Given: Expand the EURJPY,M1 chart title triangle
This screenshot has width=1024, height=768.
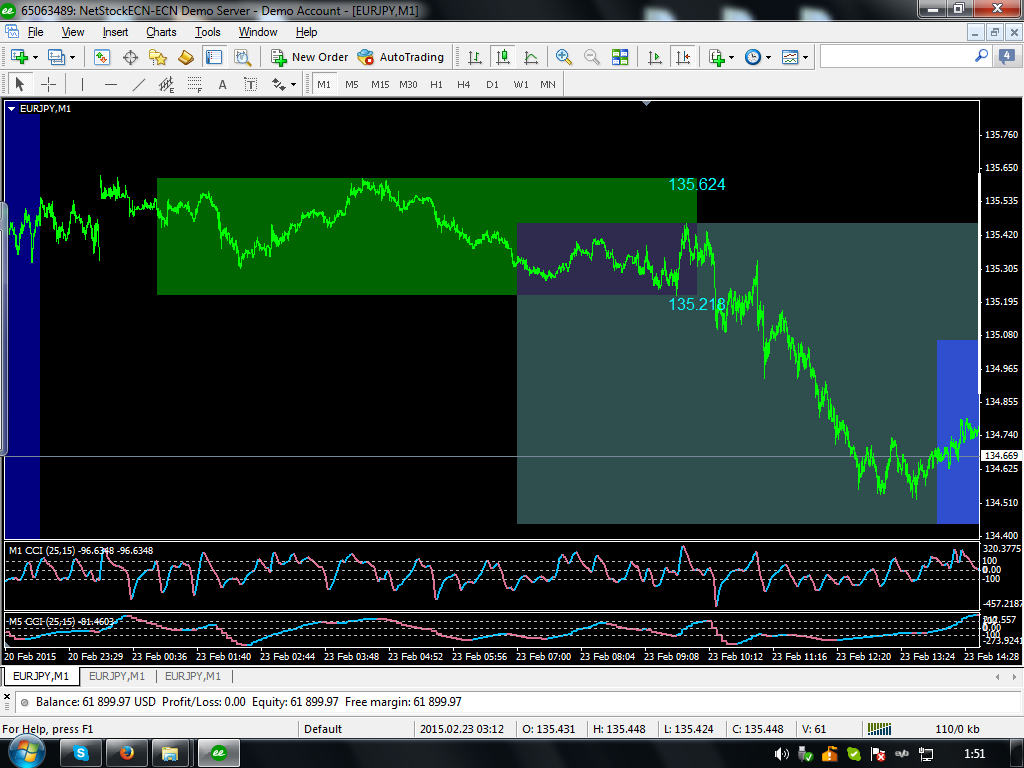Looking at the screenshot, I should (x=11, y=109).
